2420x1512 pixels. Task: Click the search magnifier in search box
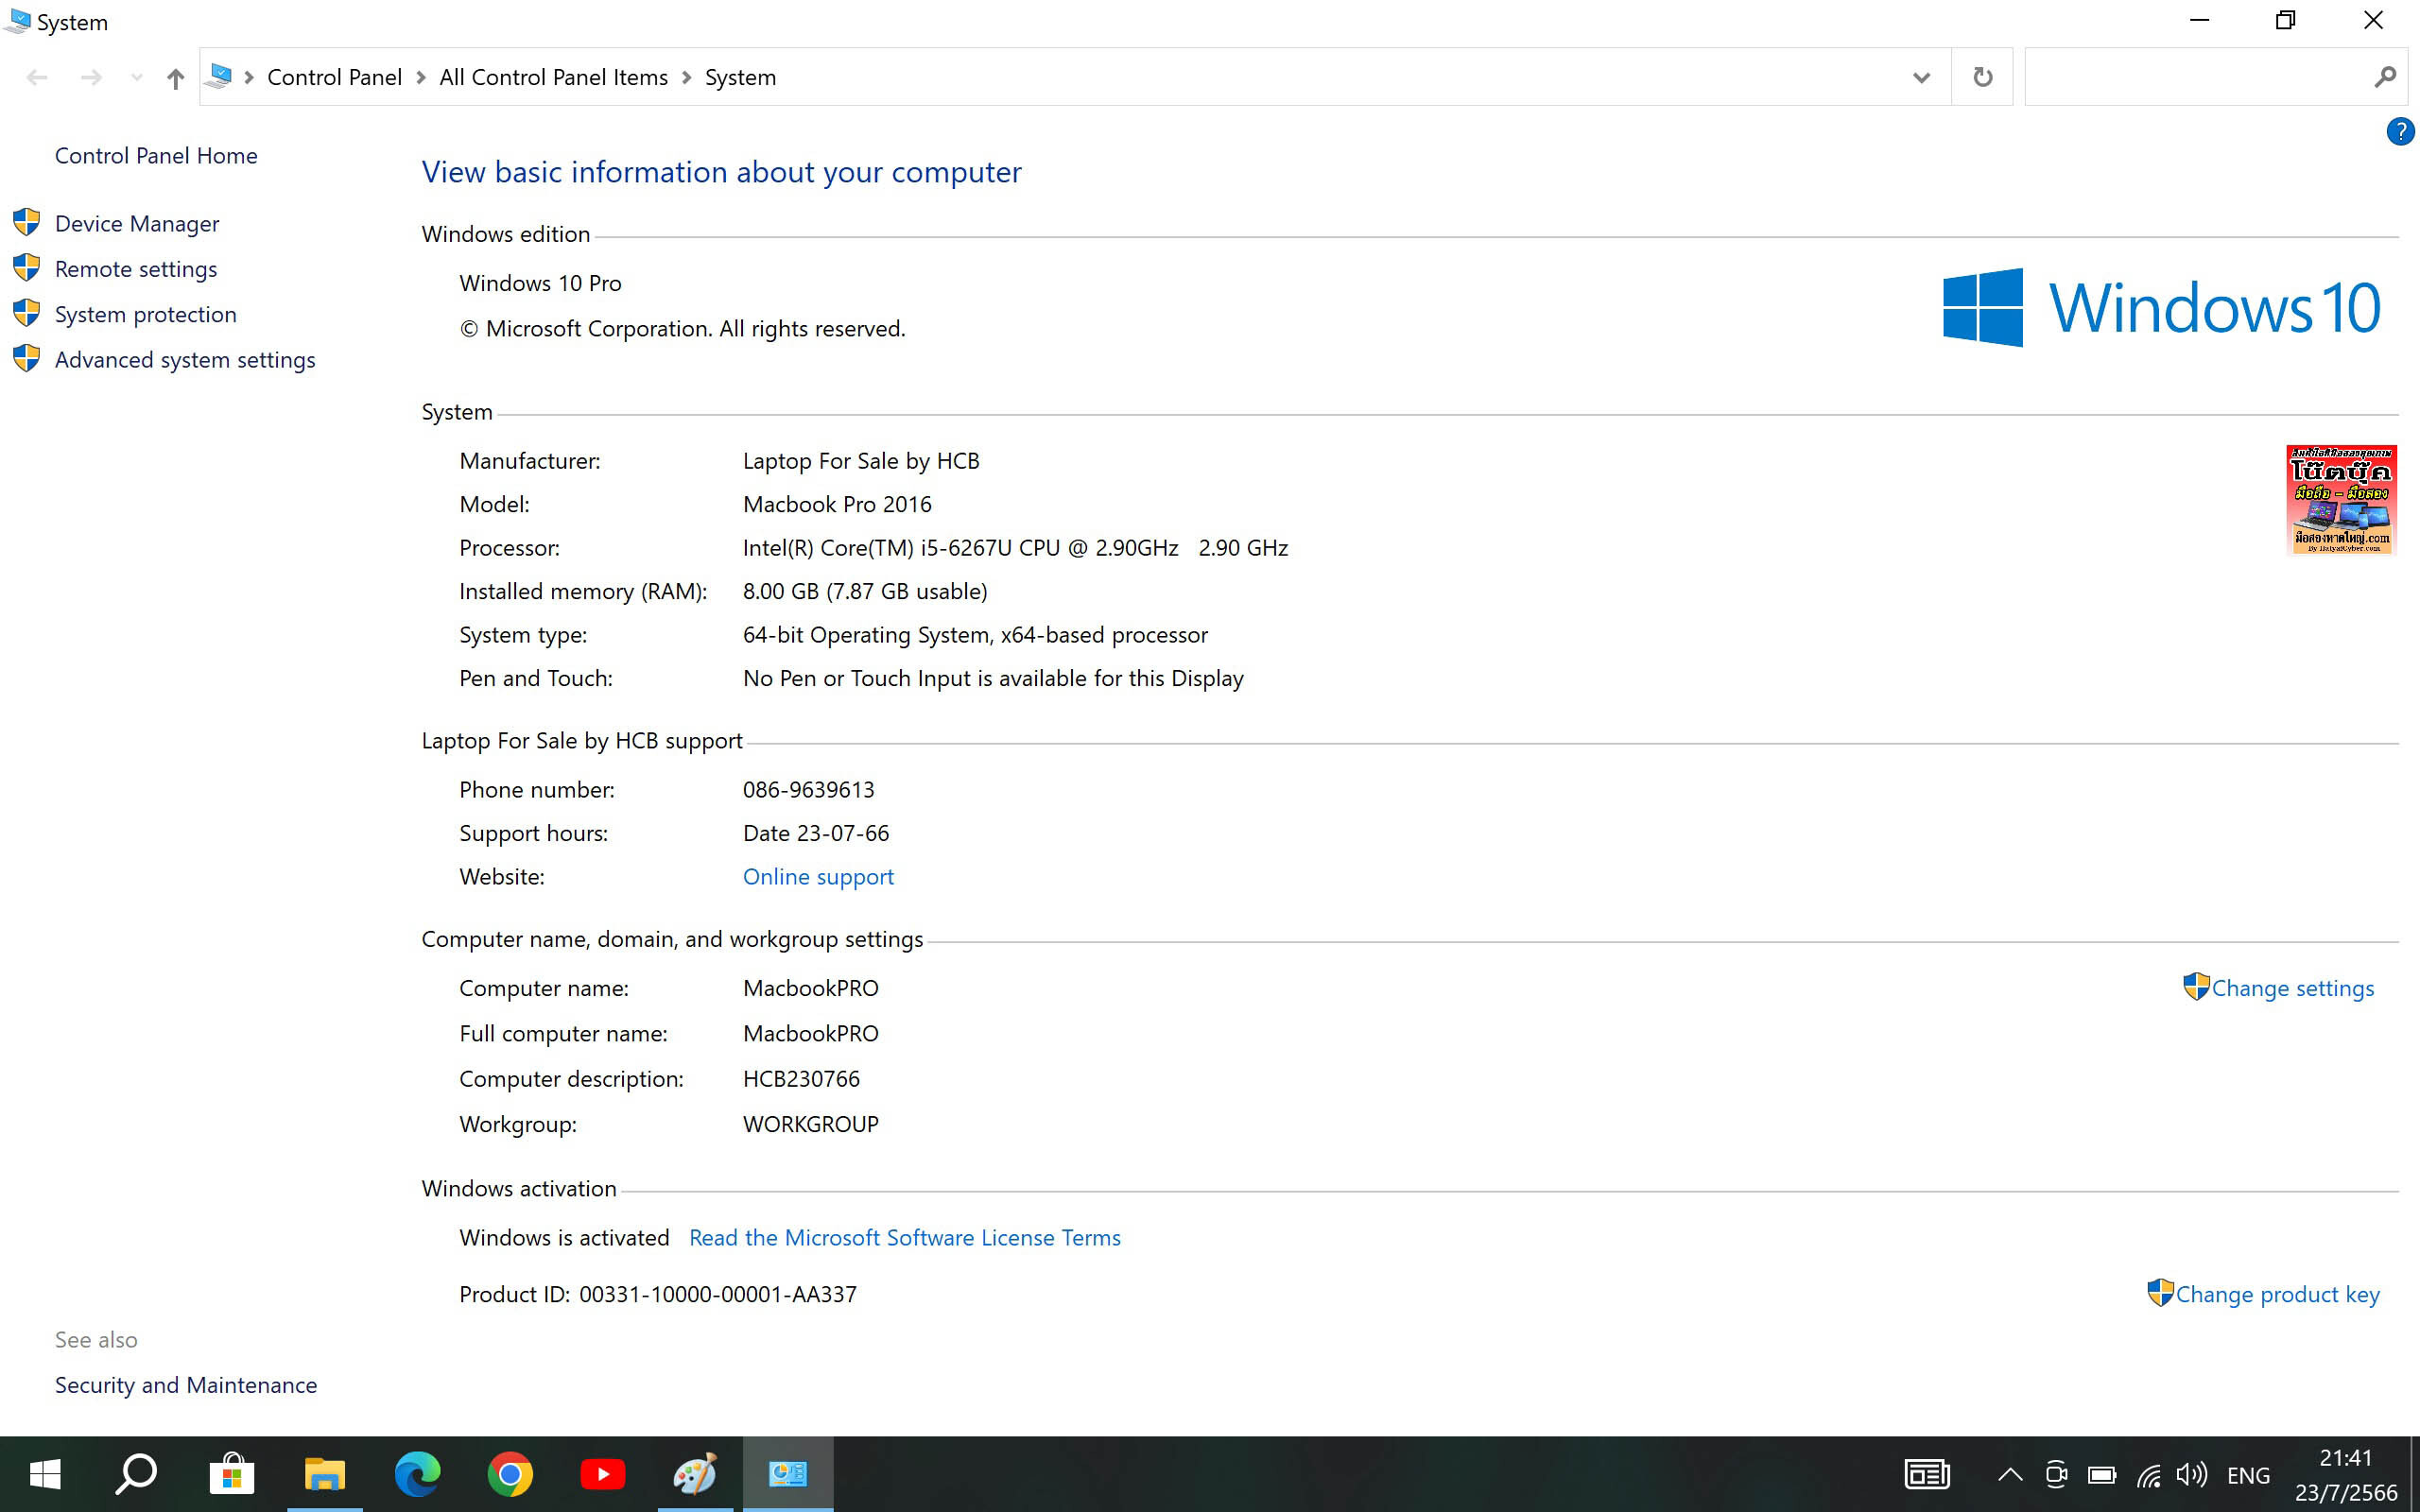(2384, 77)
